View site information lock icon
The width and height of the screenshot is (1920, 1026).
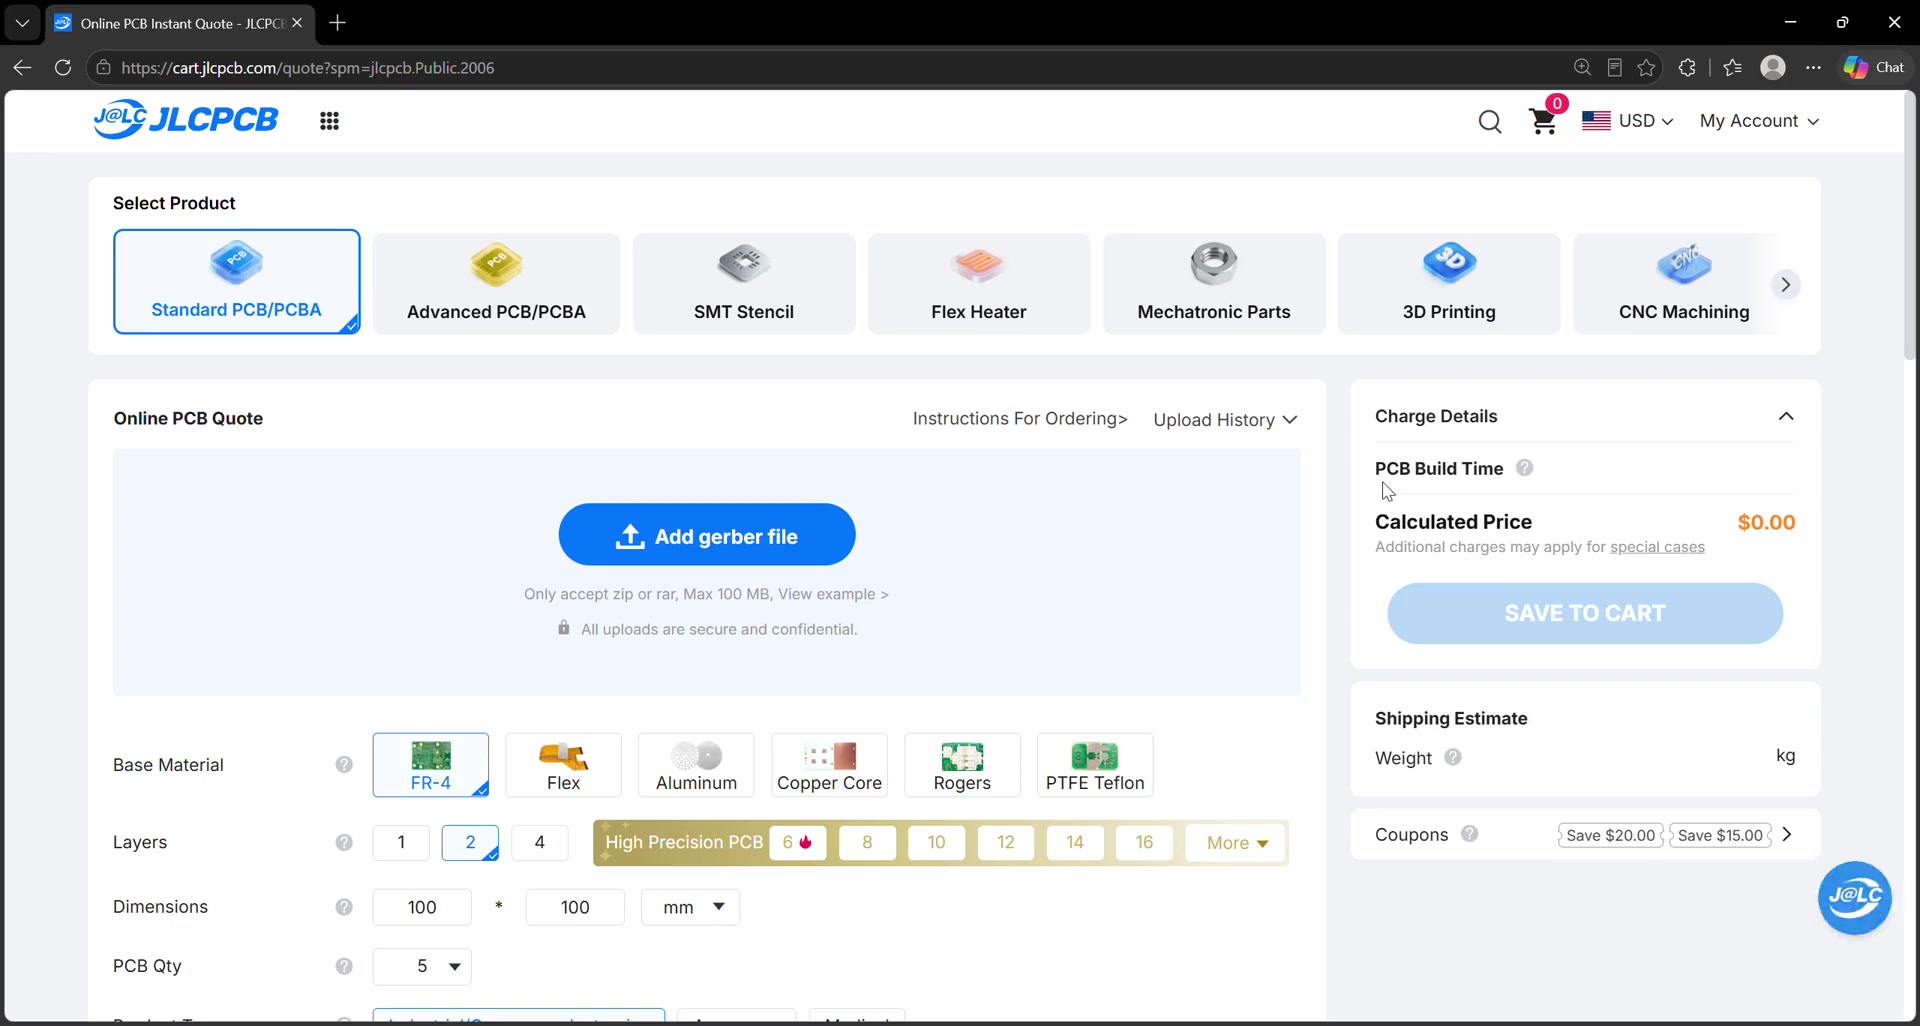[x=103, y=67]
